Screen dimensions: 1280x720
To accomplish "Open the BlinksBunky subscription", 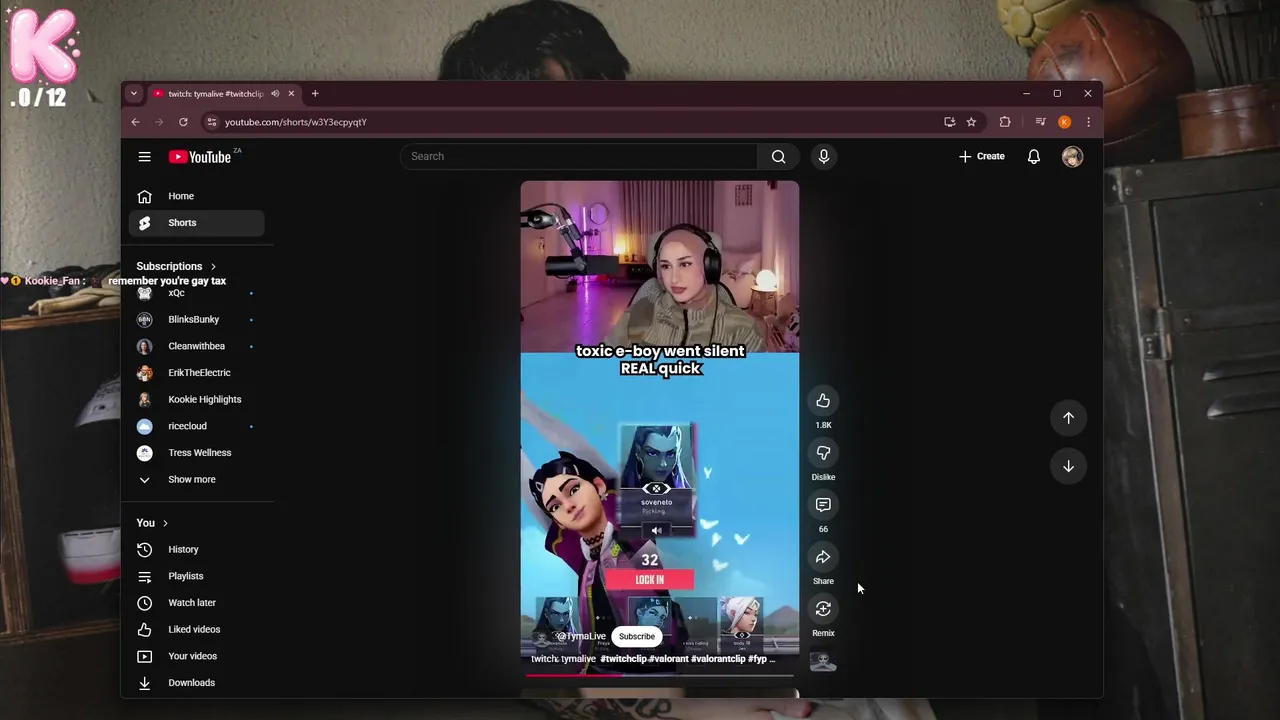I will click(x=196, y=319).
